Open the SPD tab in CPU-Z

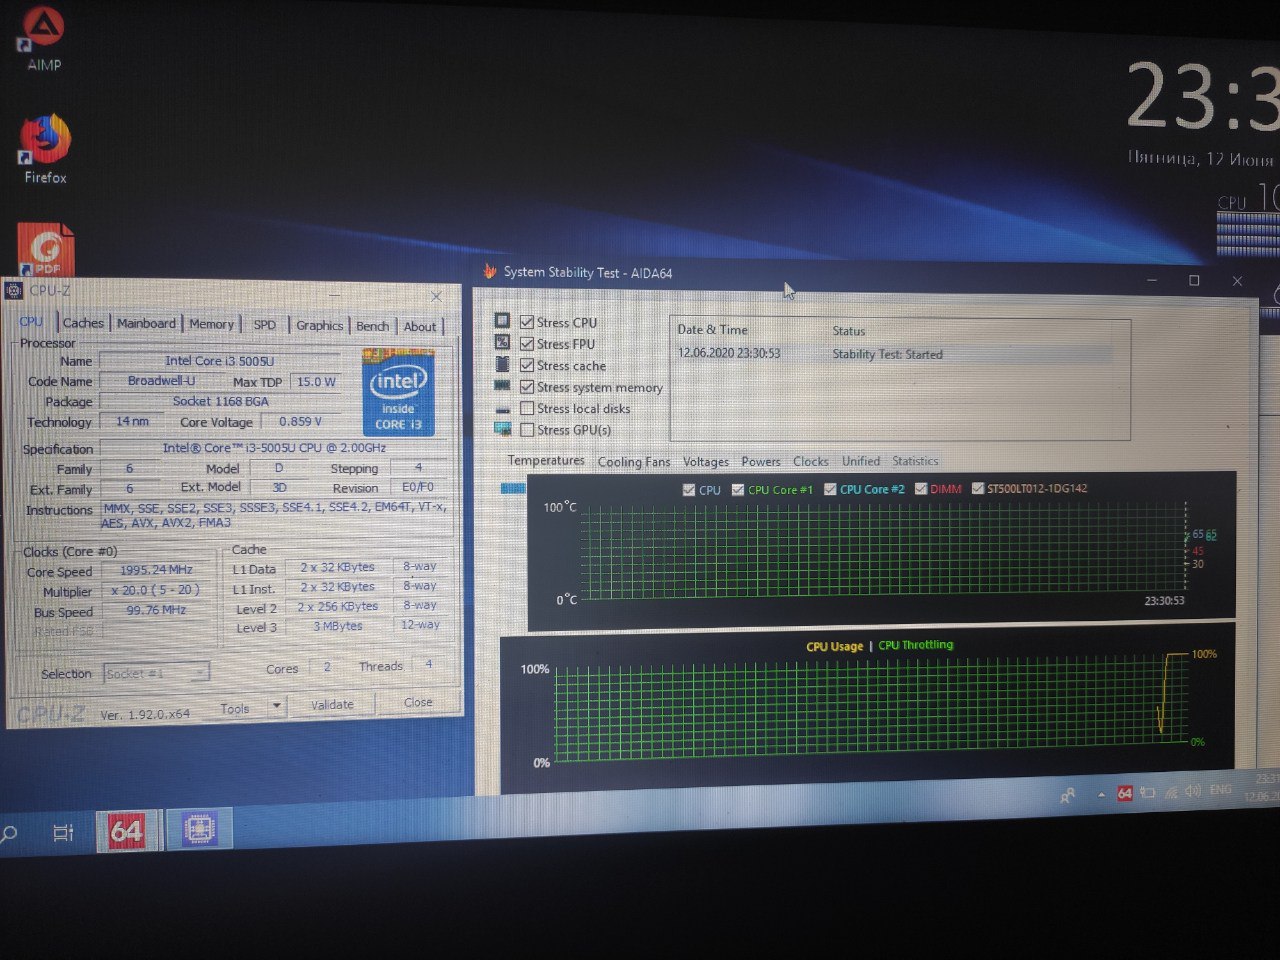[265, 325]
